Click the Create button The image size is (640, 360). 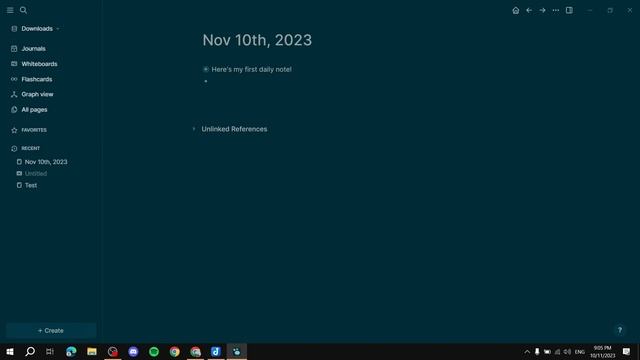(51, 331)
